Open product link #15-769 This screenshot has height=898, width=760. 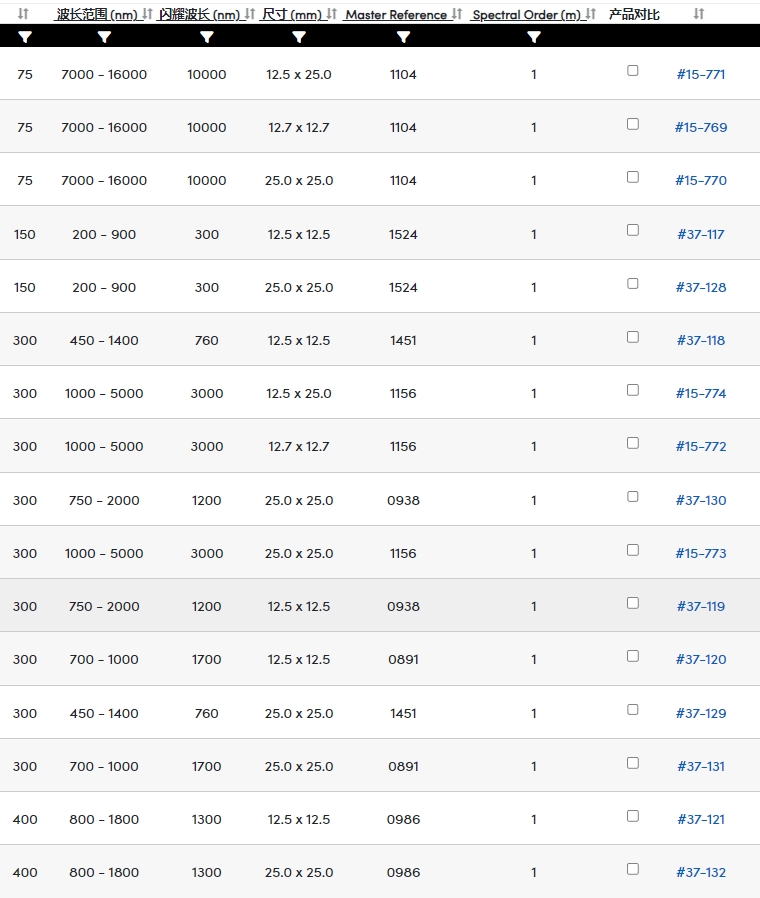pyautogui.click(x=701, y=127)
